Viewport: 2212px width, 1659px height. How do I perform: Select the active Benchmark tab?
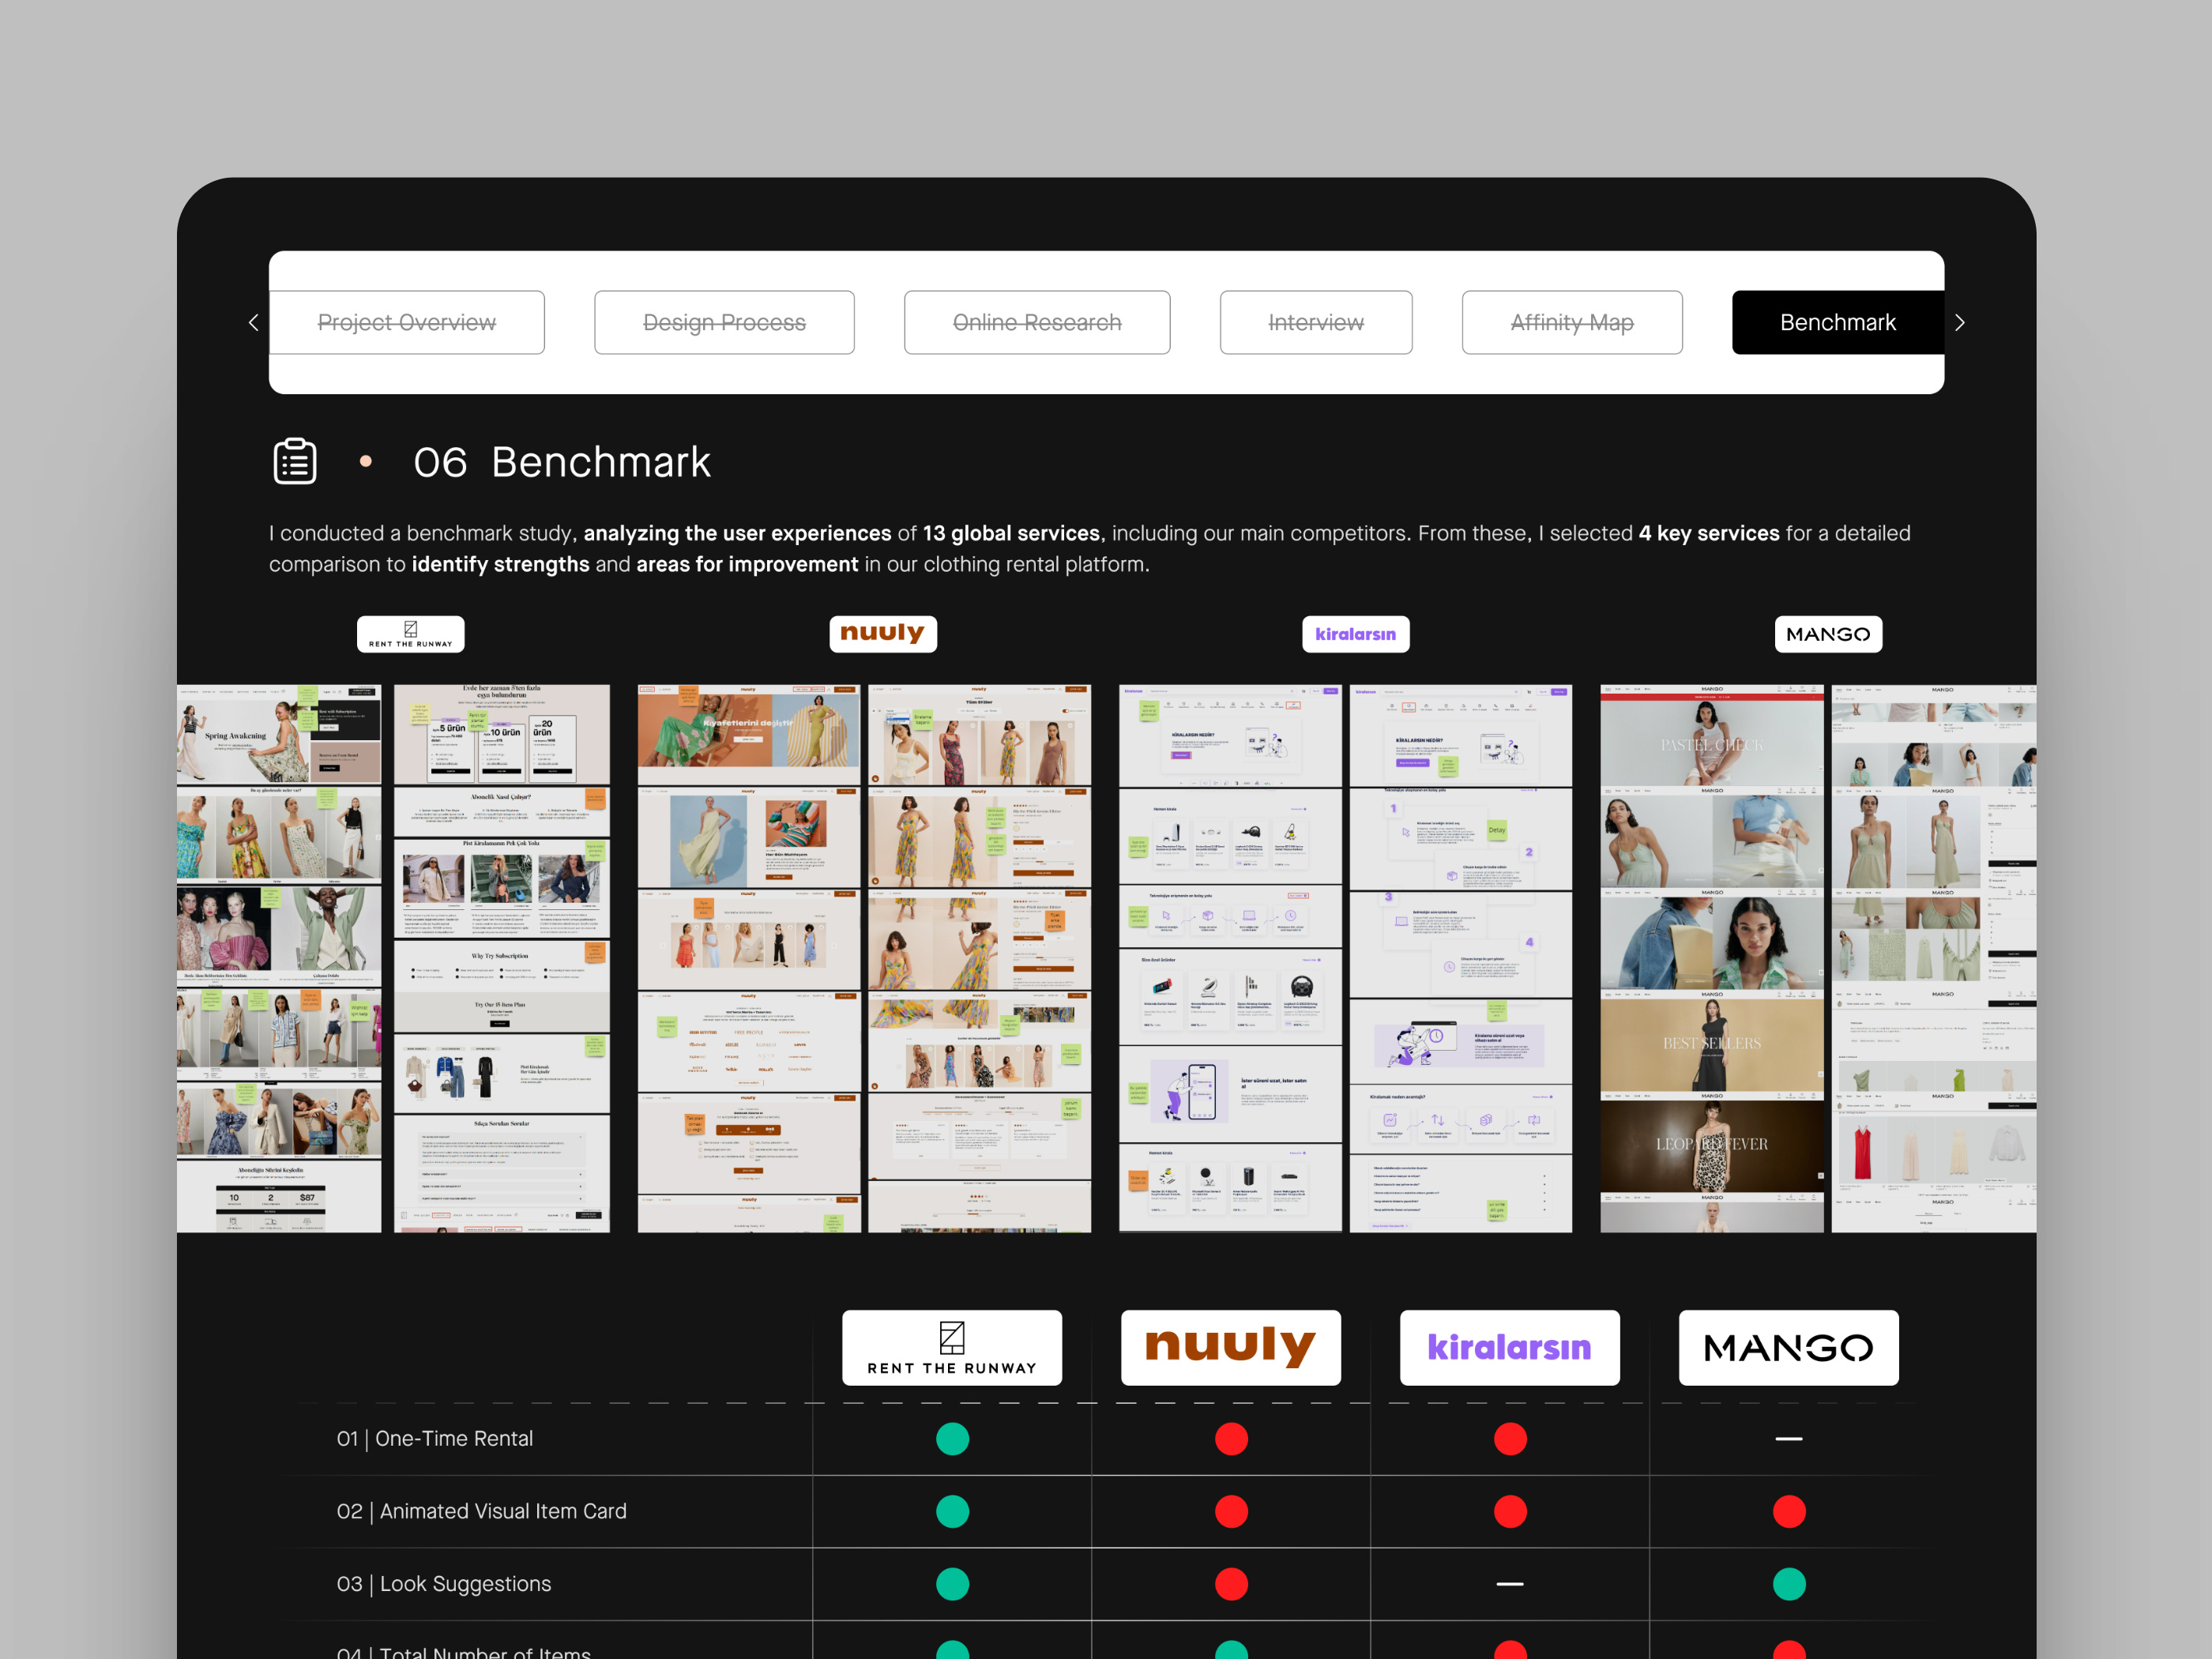1838,322
